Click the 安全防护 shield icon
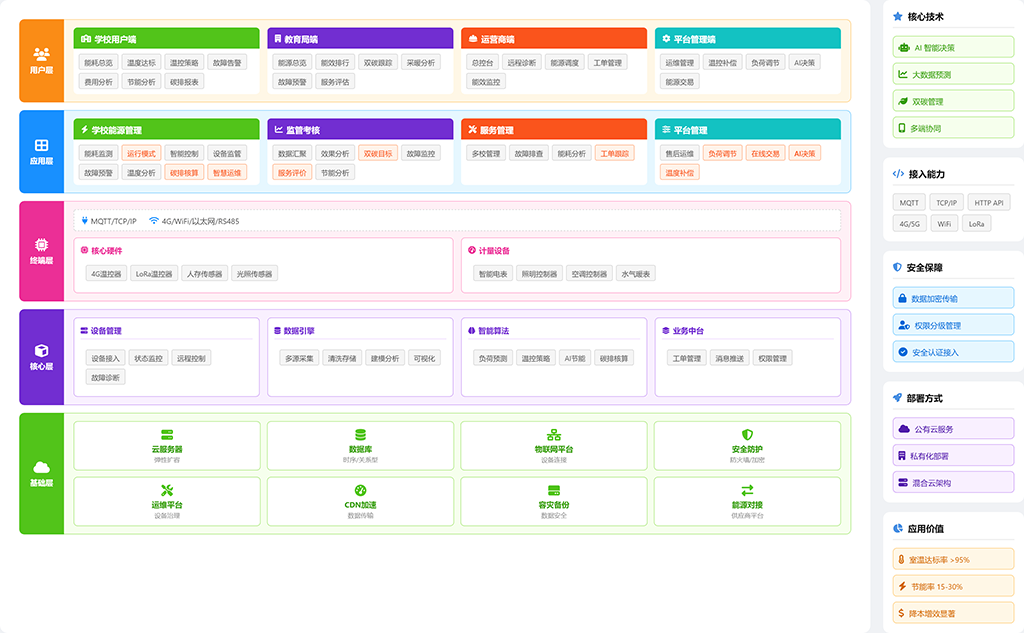 coord(748,435)
